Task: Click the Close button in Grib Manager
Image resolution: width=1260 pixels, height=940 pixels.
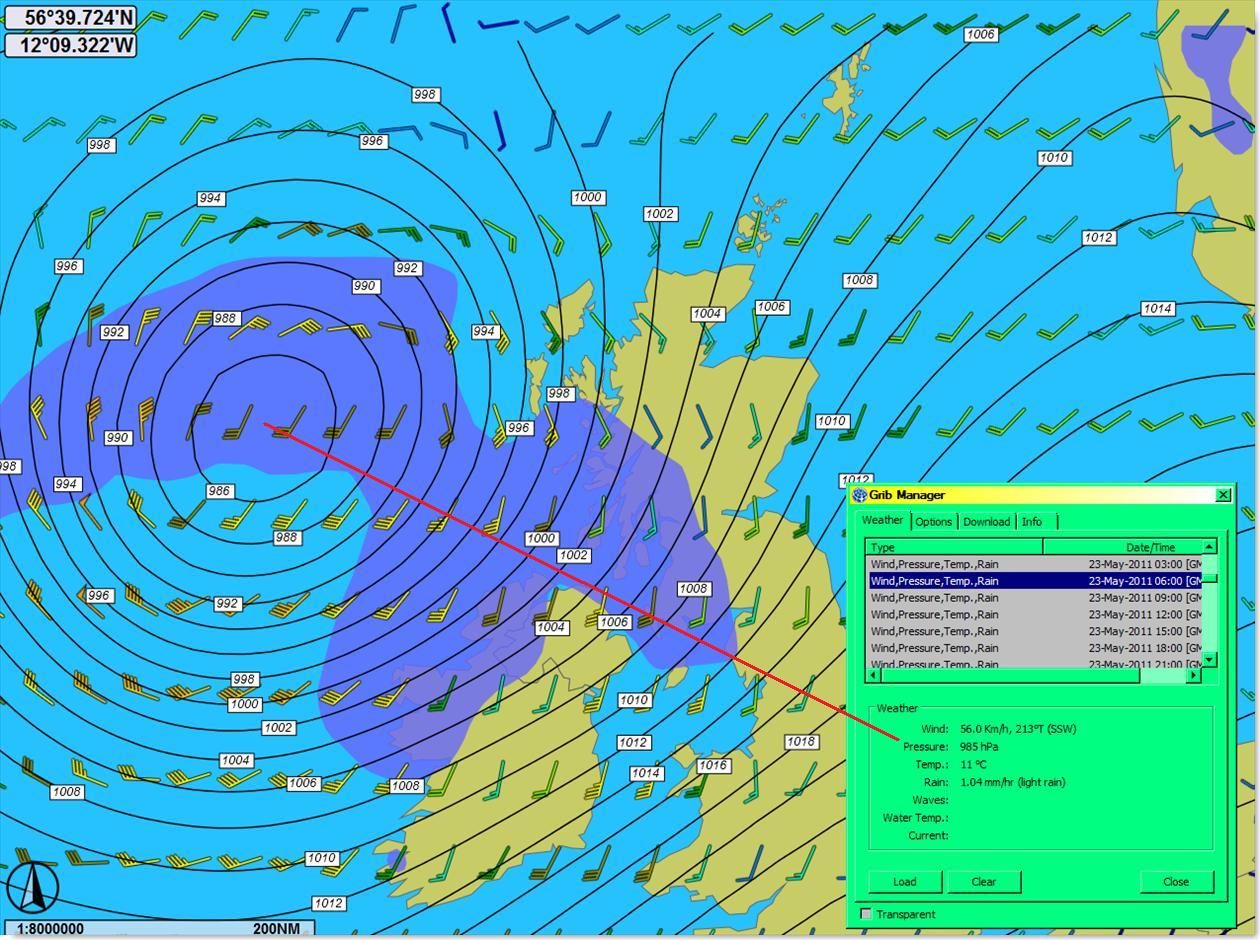Action: [1175, 881]
